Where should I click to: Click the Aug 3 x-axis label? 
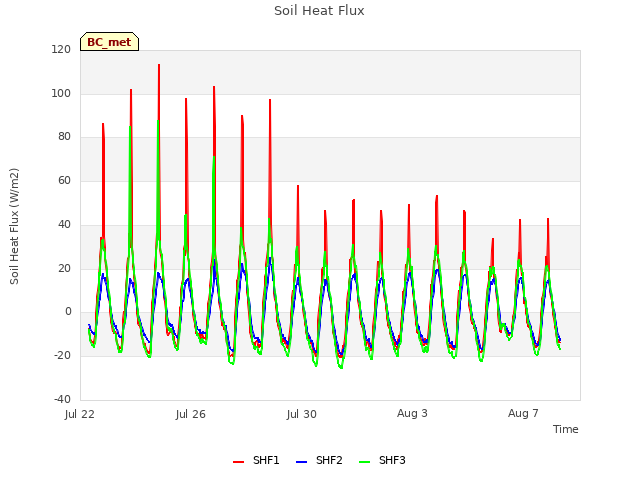pyautogui.click(x=412, y=413)
